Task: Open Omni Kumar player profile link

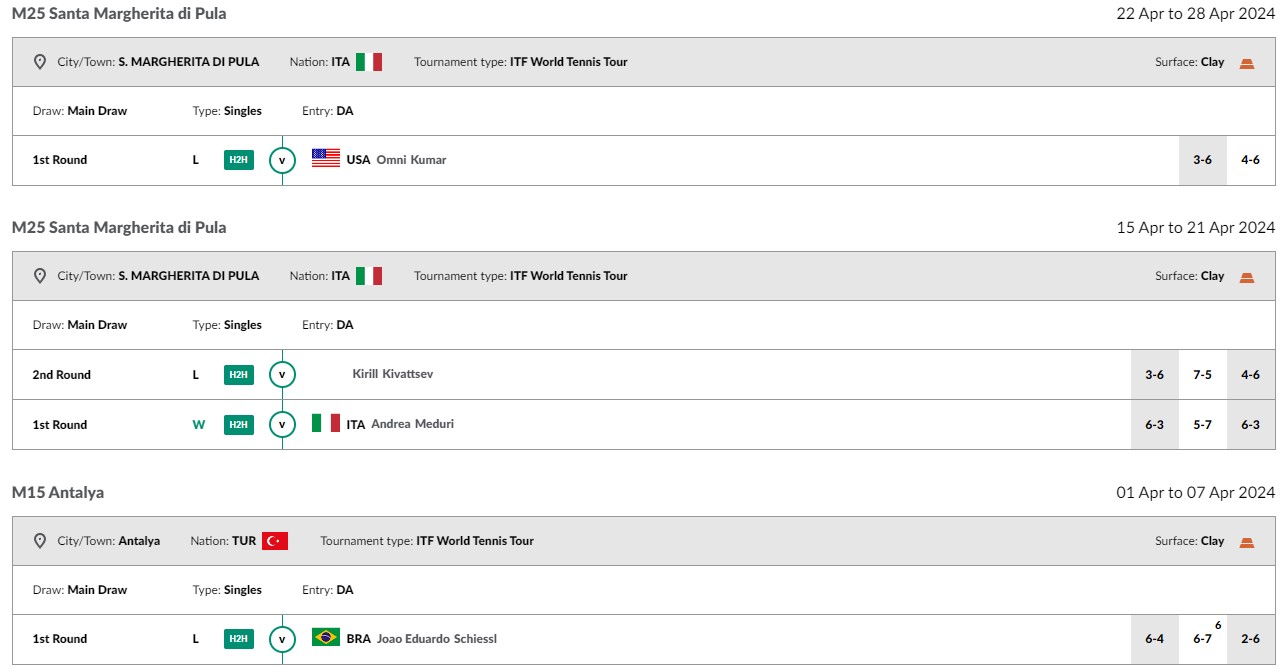Action: click(x=411, y=160)
